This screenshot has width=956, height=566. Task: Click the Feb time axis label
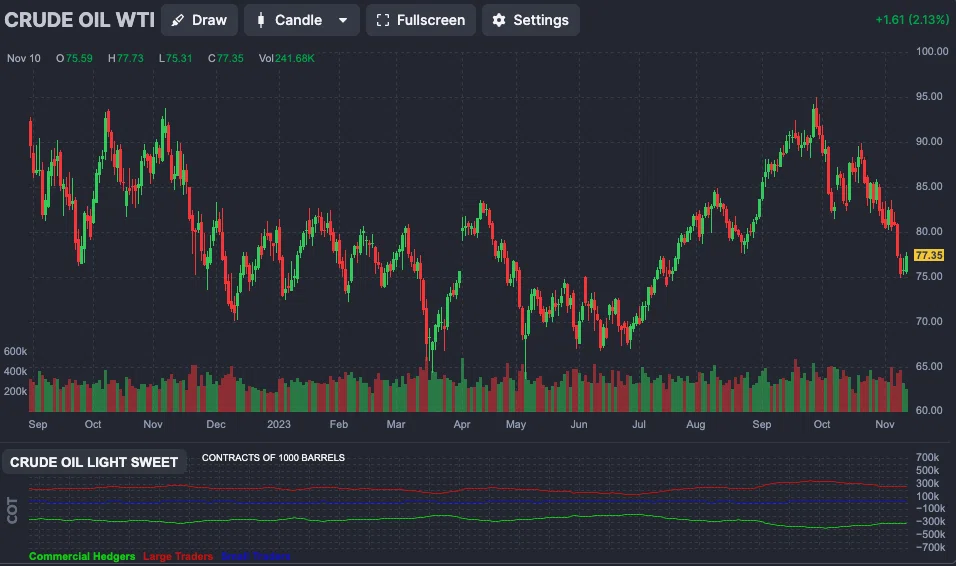click(339, 424)
